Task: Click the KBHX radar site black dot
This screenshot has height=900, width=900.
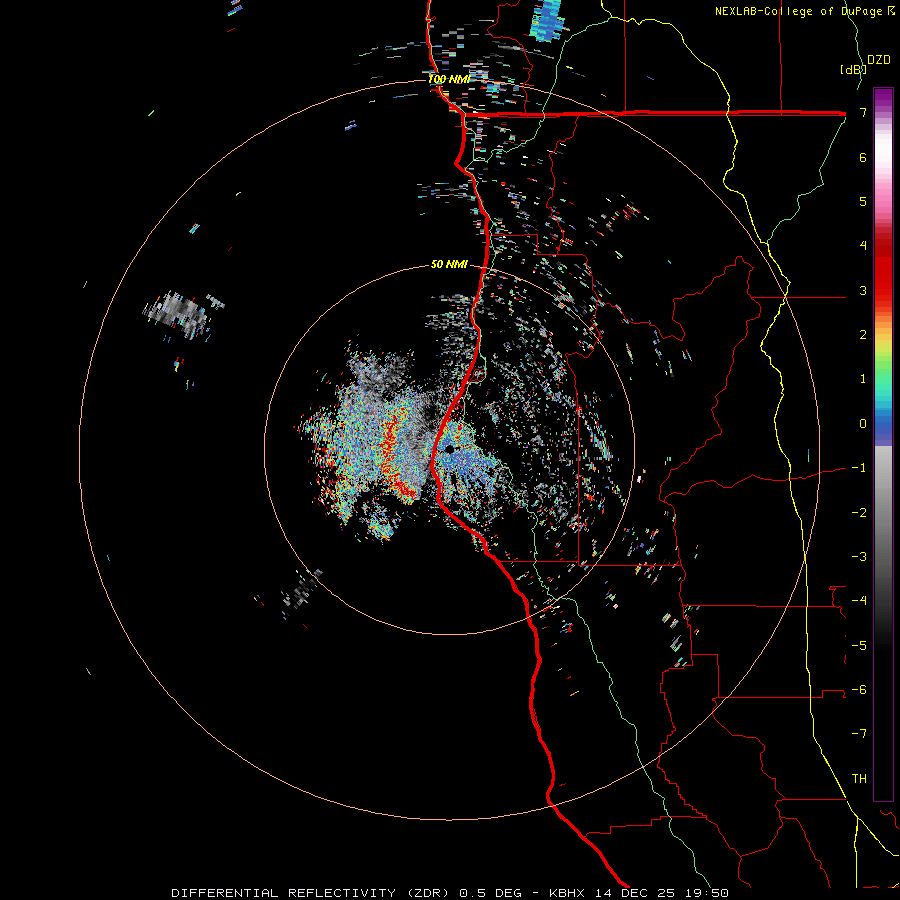Action: coord(449,449)
